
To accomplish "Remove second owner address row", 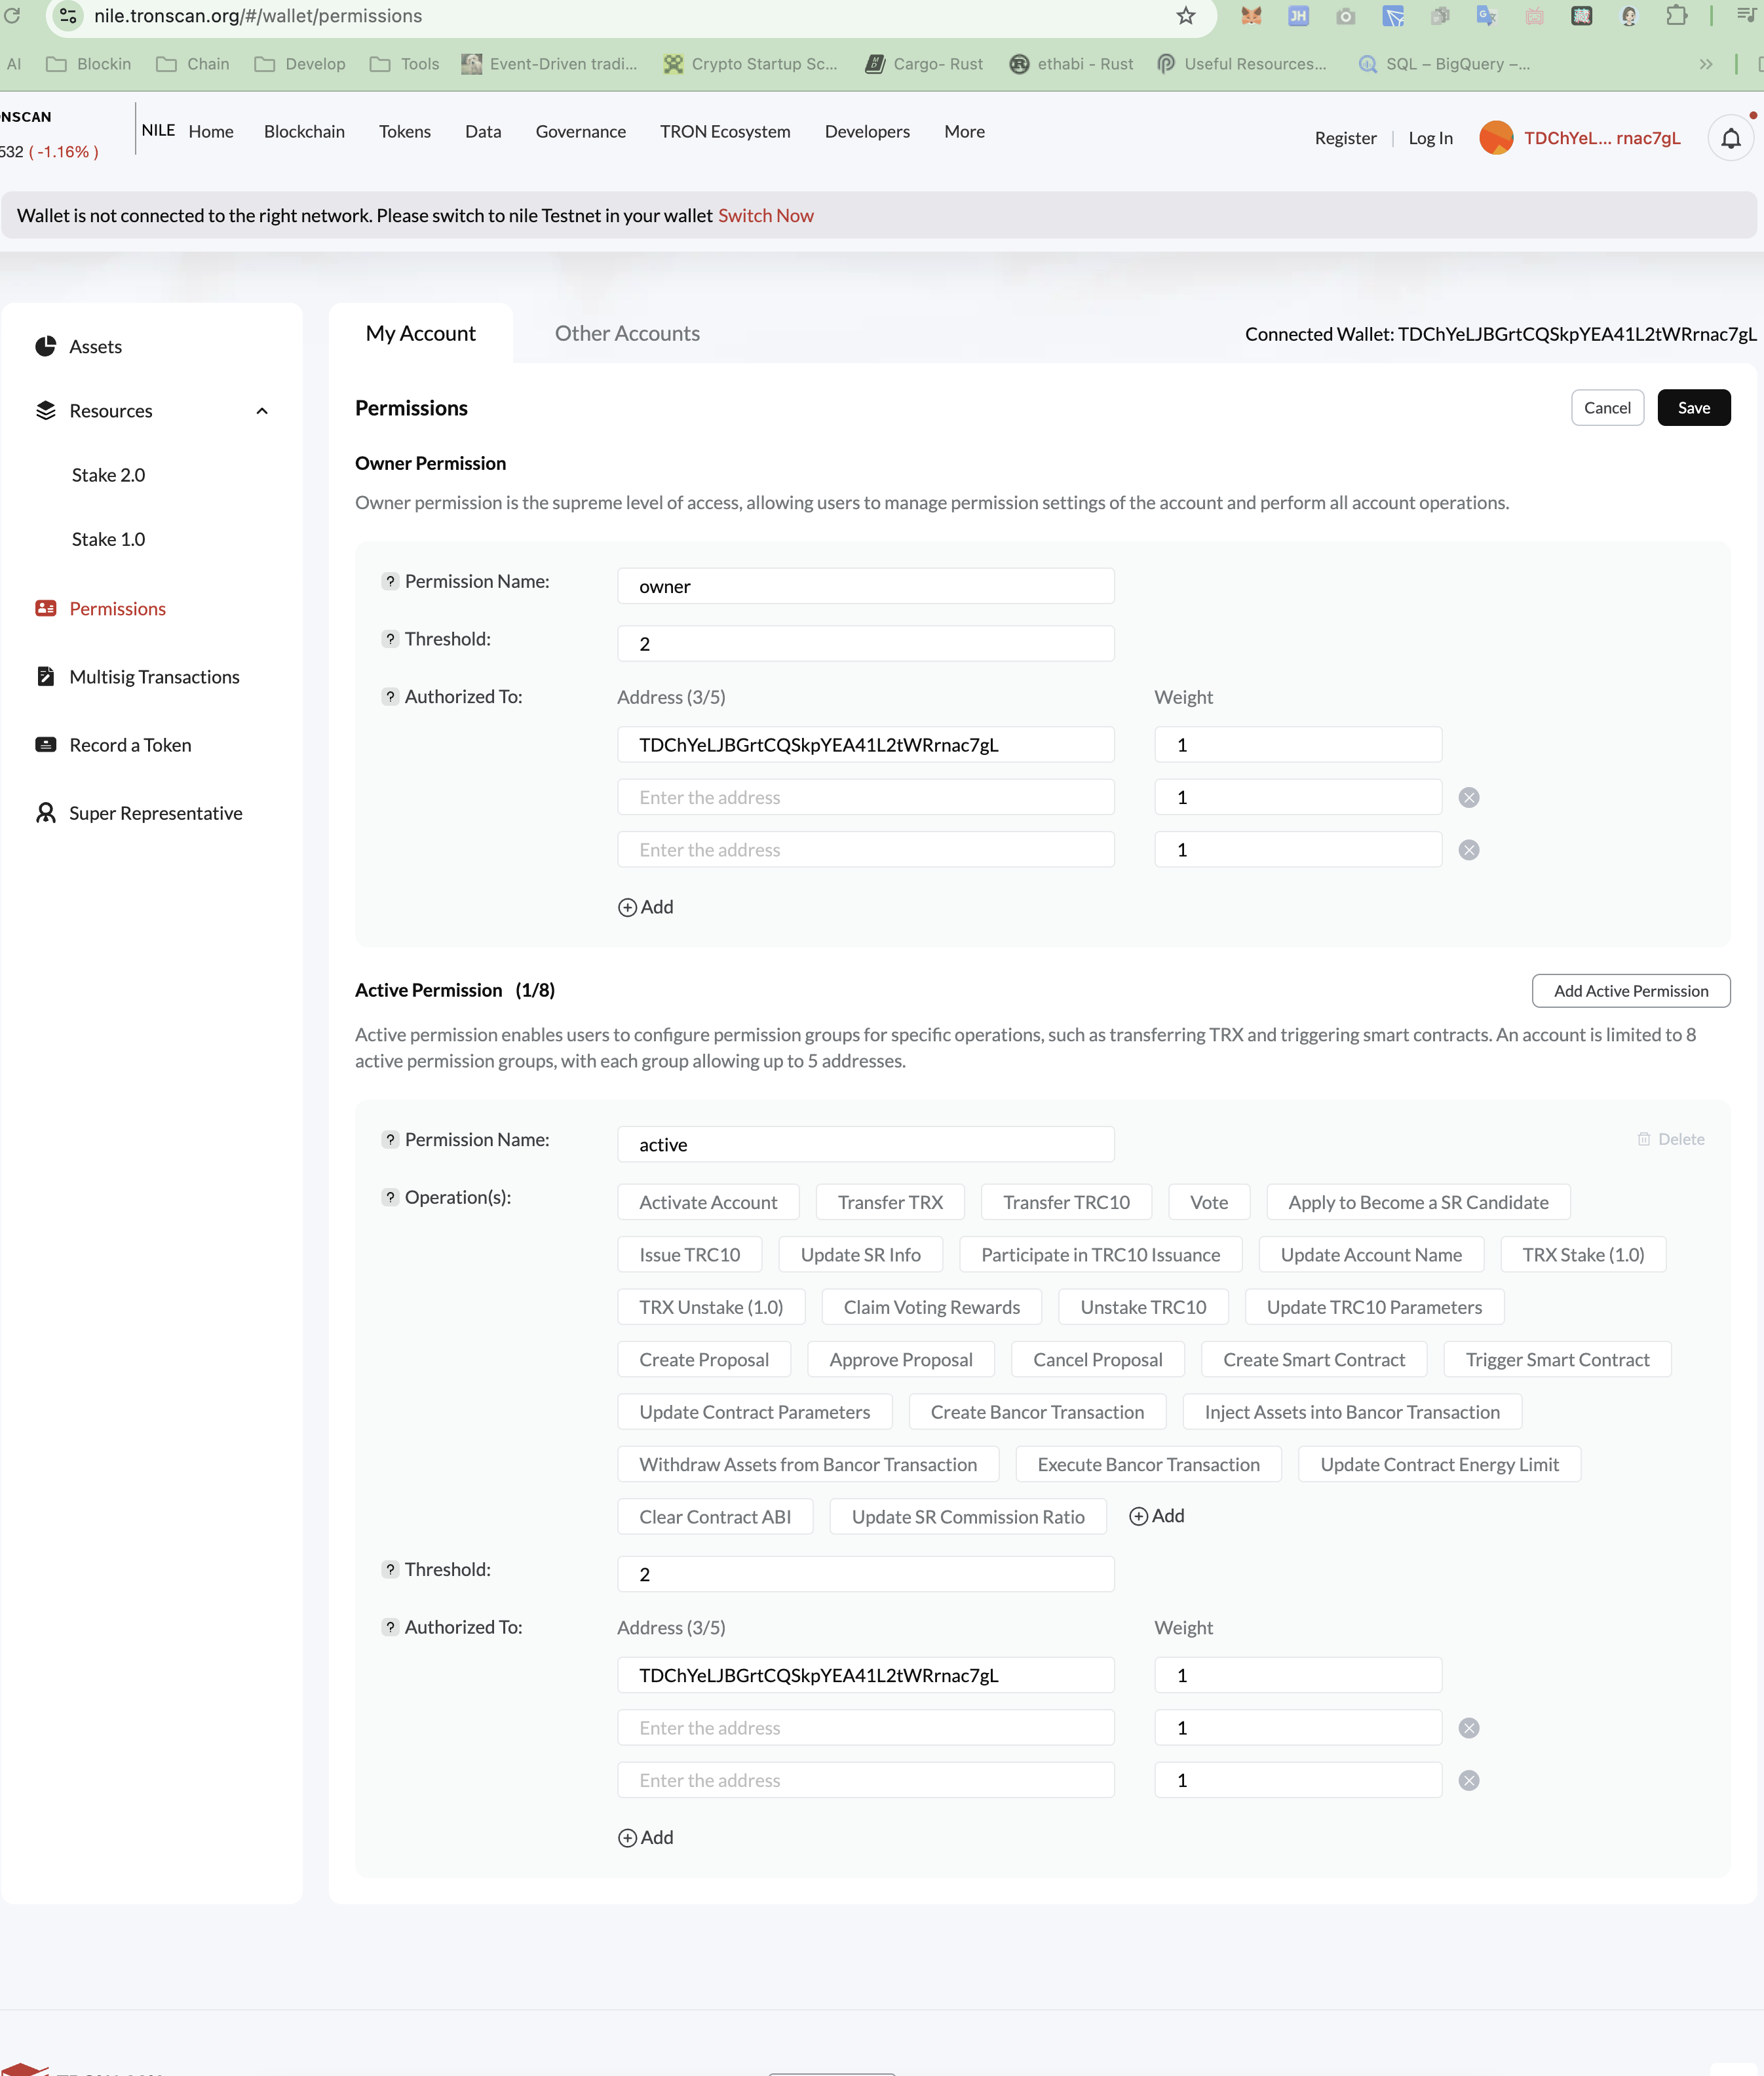I will click(1468, 797).
